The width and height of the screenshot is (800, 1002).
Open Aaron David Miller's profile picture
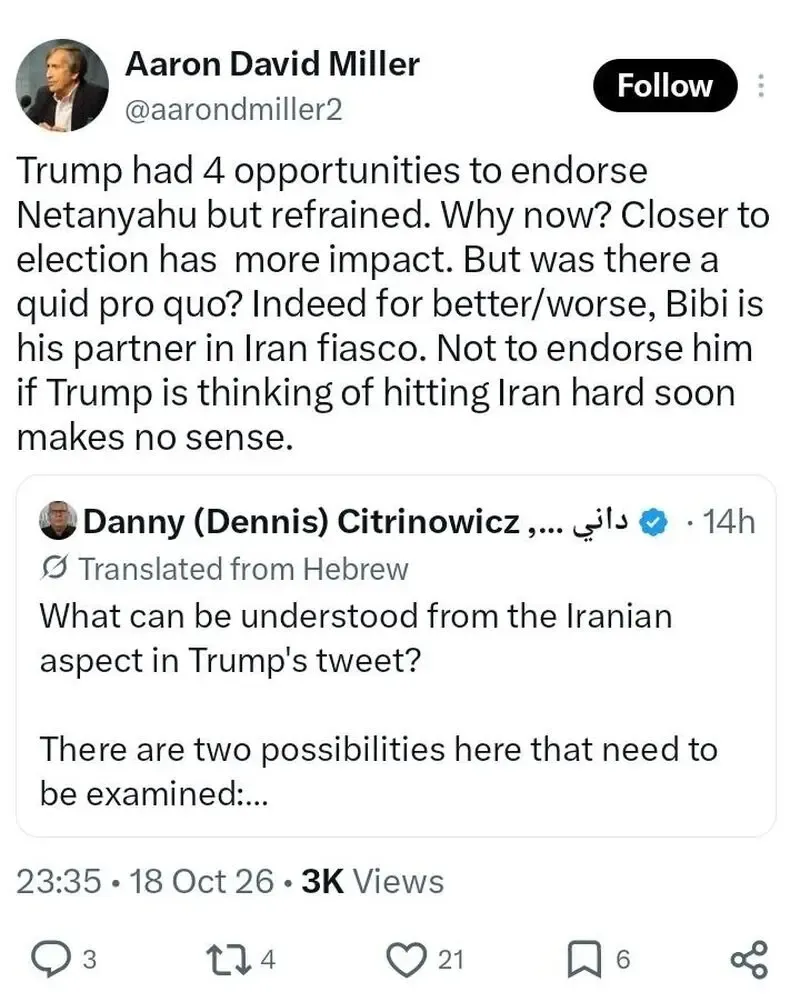[x=62, y=86]
